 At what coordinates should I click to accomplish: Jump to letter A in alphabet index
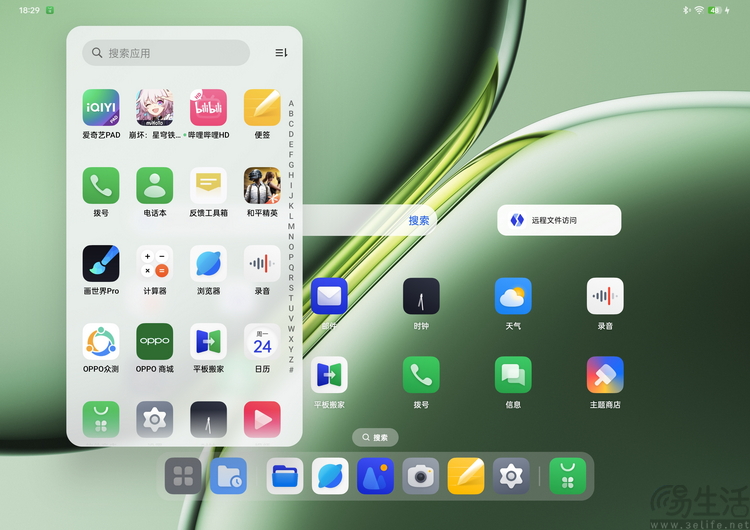click(x=291, y=103)
